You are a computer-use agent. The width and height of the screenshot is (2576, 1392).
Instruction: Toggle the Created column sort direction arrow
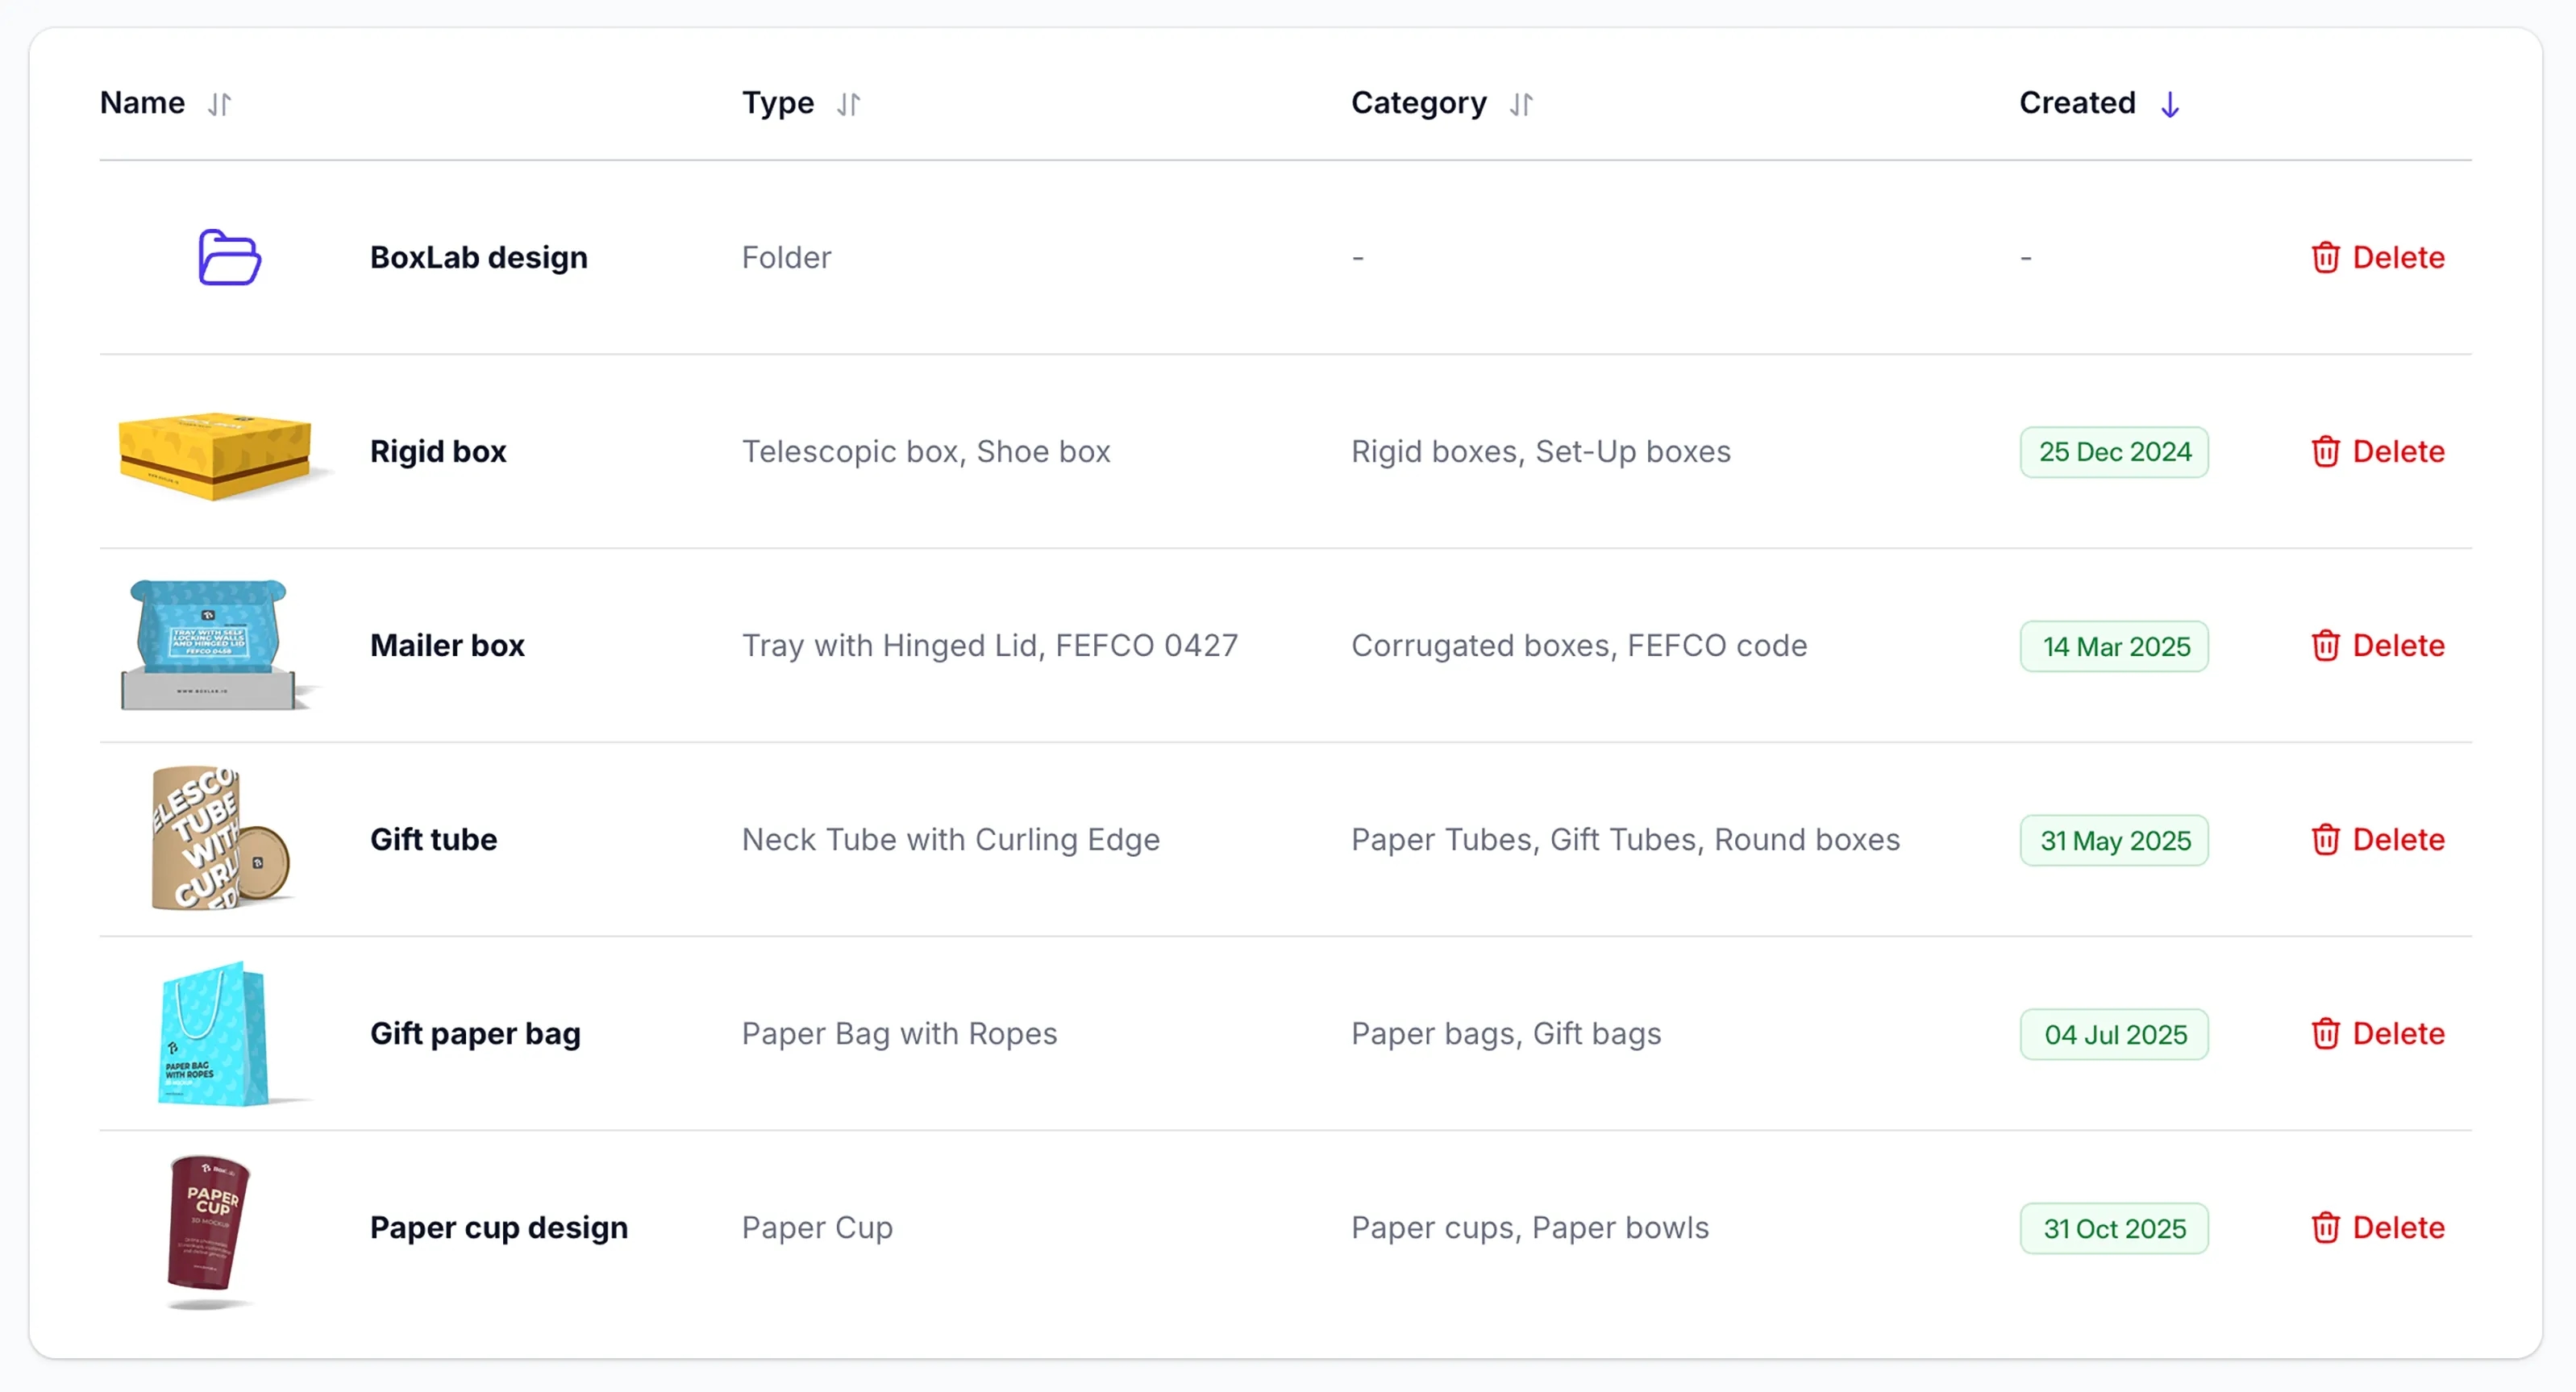click(2170, 103)
